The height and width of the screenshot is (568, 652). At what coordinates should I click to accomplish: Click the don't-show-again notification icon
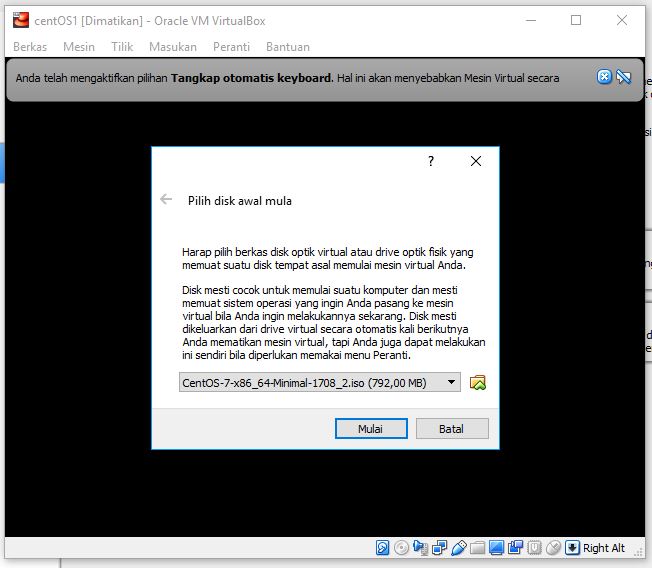(x=624, y=77)
